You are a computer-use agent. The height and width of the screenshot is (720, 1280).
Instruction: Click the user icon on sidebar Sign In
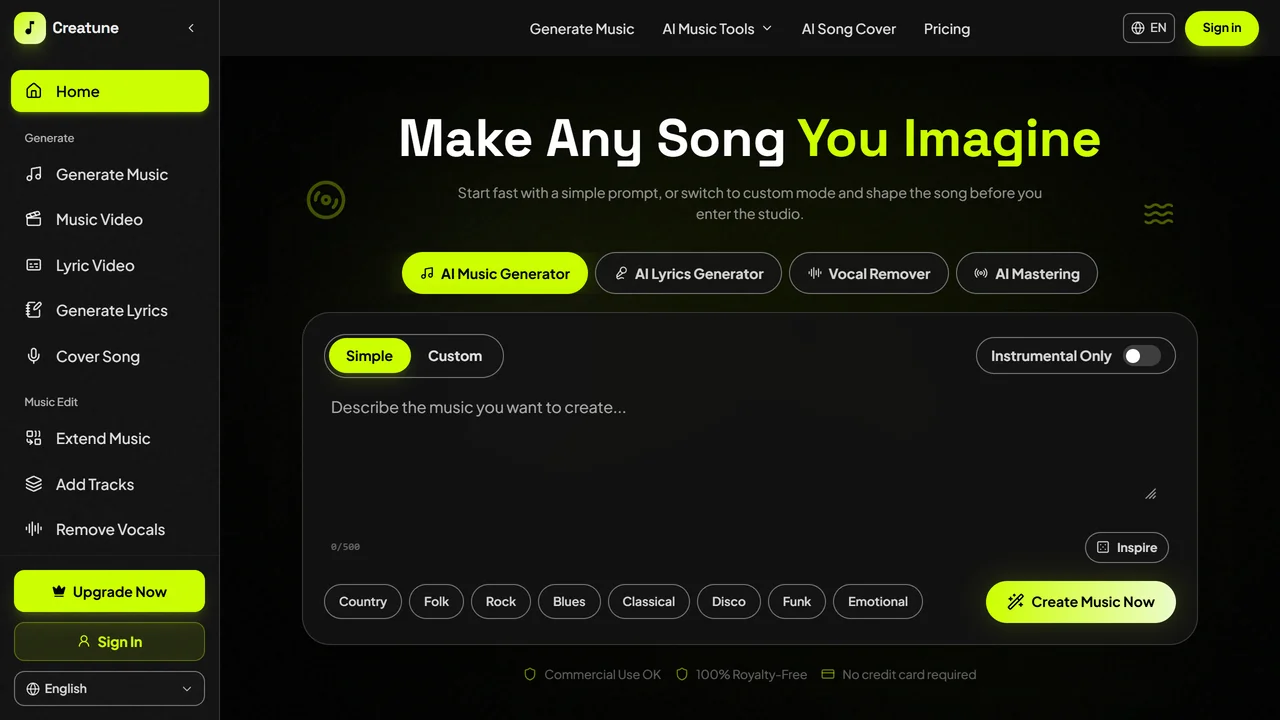coord(84,641)
